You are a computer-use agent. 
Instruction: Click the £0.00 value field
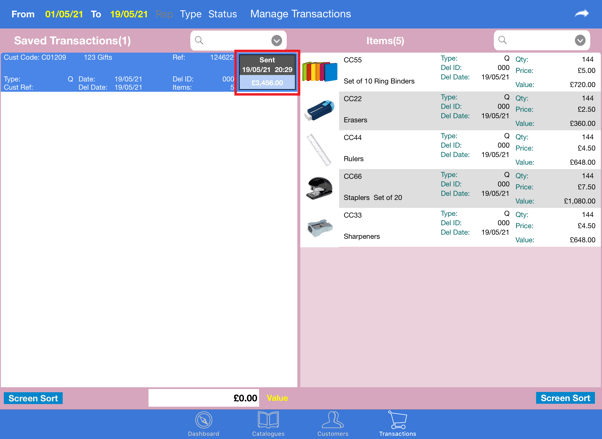[204, 398]
